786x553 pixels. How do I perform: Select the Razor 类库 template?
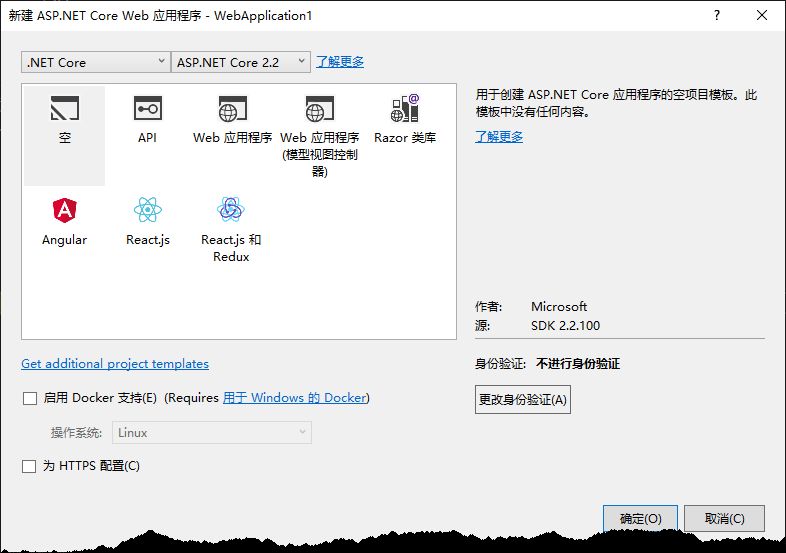tap(405, 119)
